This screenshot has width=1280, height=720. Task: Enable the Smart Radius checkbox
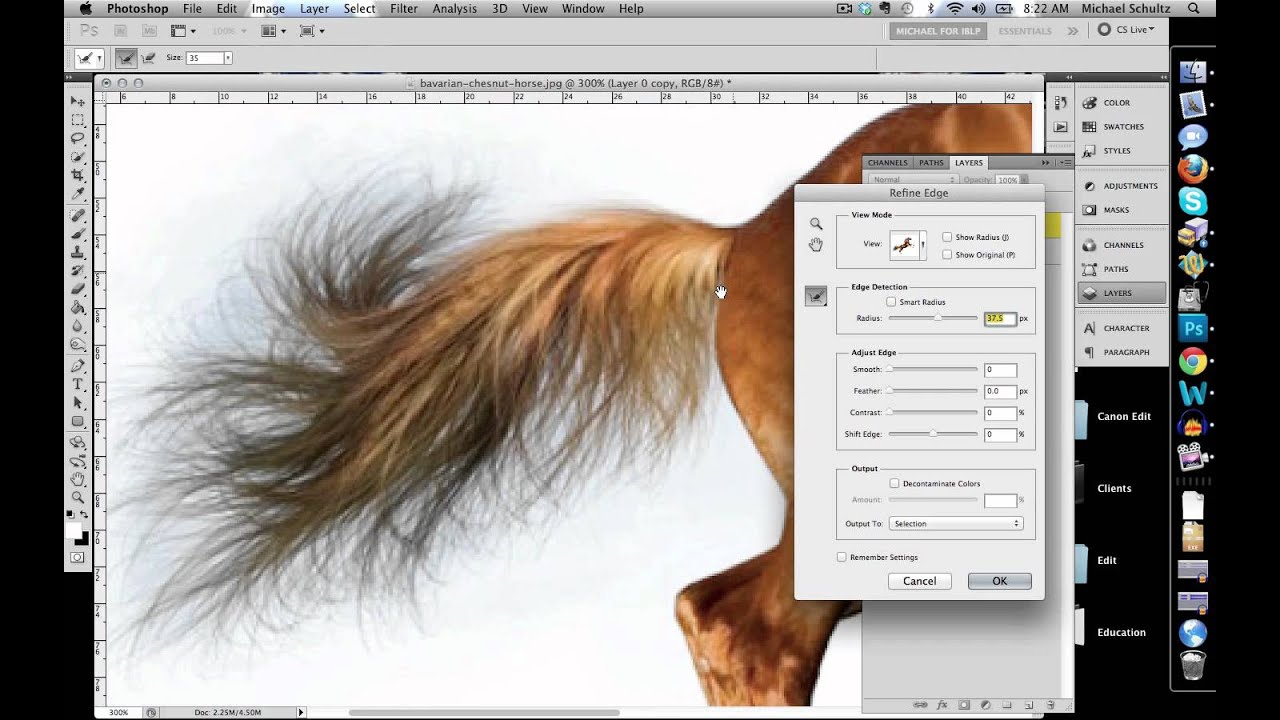891,302
